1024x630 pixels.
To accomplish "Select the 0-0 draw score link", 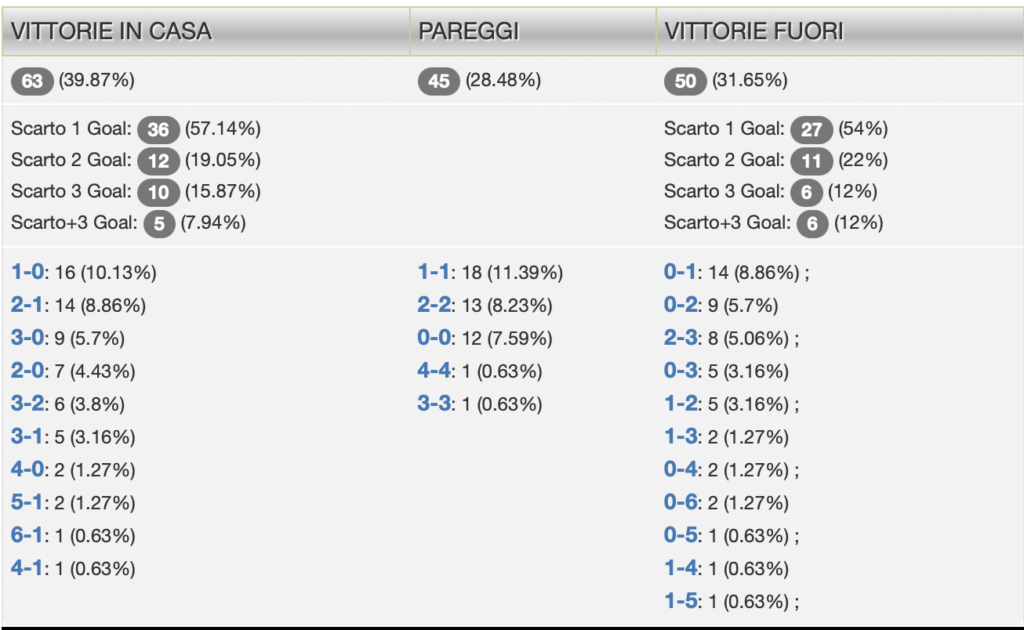I will tap(433, 338).
